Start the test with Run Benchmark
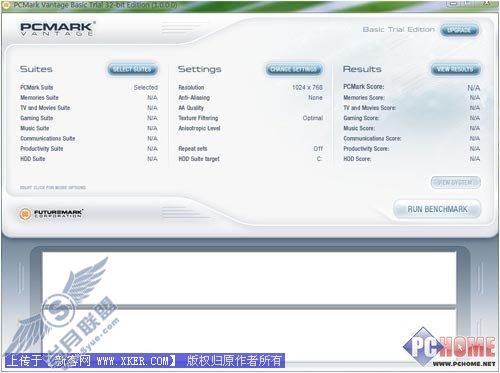 coord(437,209)
